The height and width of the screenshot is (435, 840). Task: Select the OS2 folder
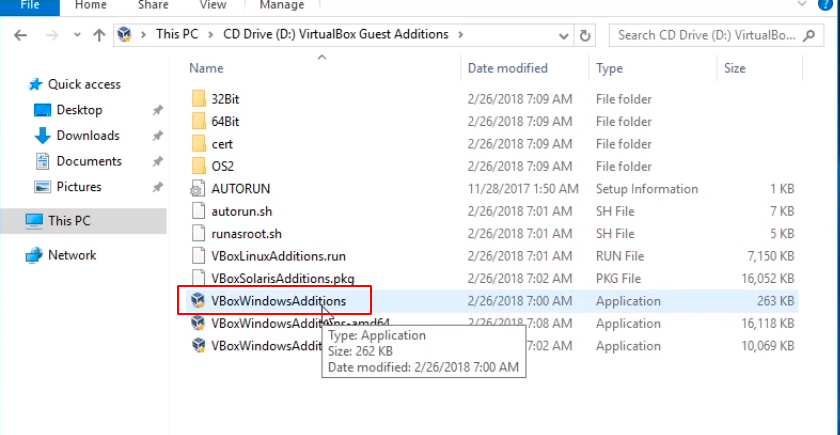(222, 167)
